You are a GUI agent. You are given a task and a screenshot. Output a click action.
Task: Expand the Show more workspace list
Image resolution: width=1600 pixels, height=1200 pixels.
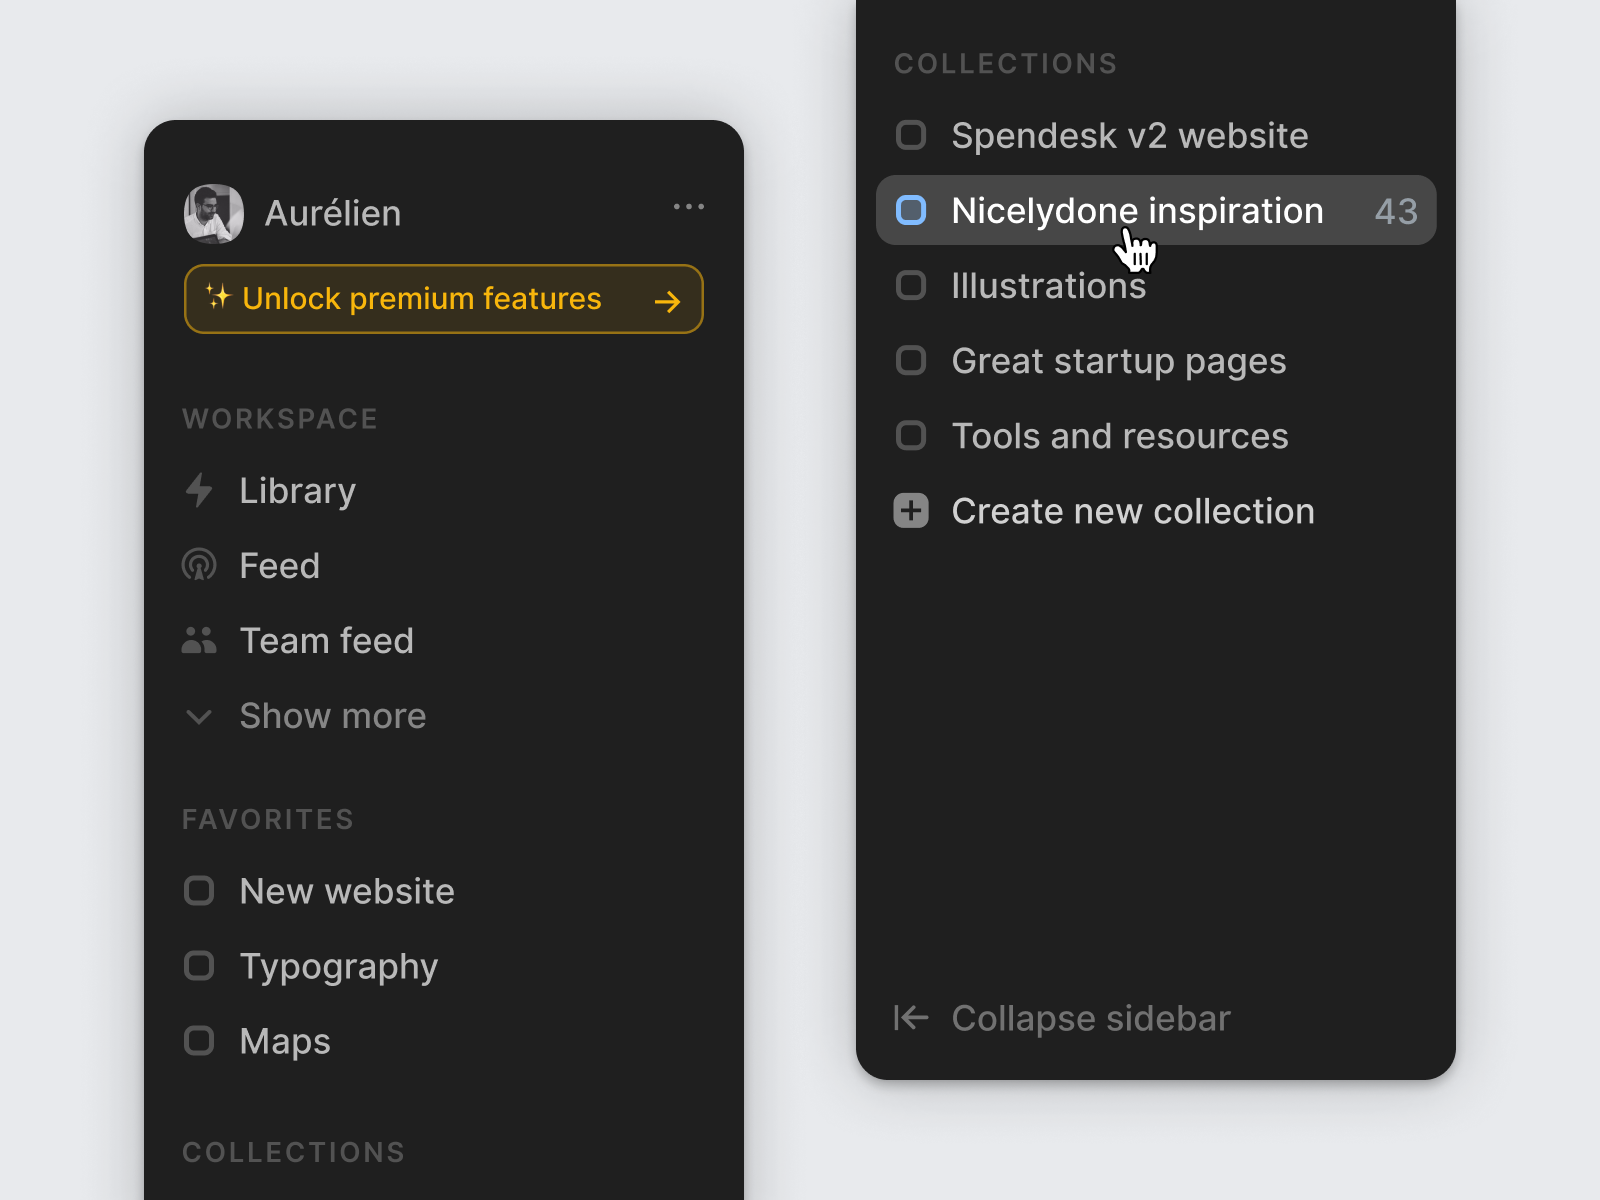(x=305, y=716)
